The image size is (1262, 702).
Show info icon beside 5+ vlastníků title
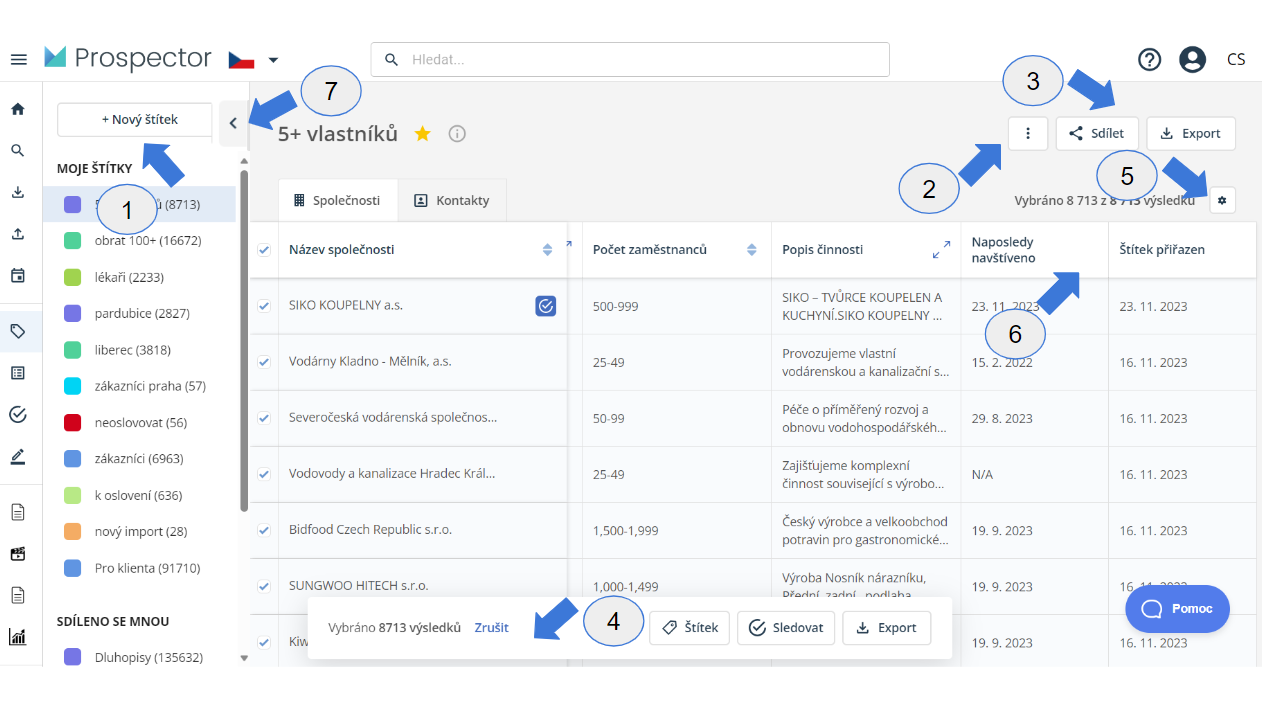[457, 133]
